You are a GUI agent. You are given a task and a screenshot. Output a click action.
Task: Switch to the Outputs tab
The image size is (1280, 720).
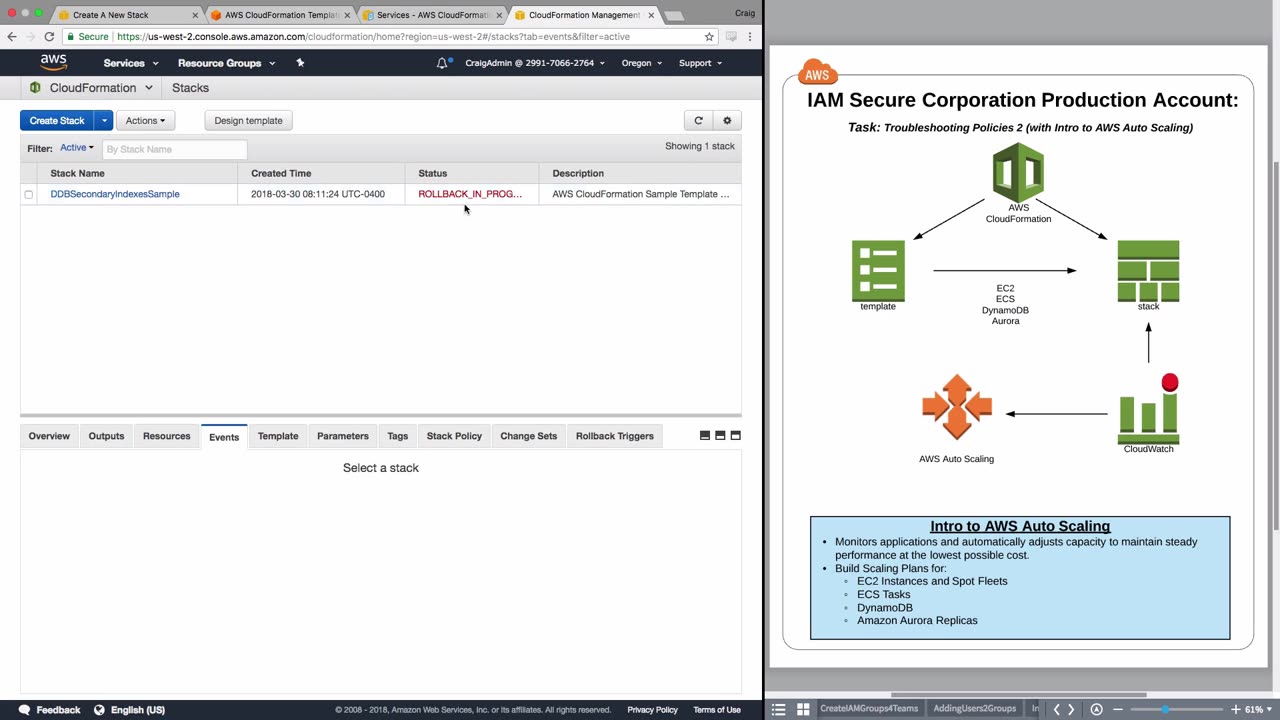point(106,436)
